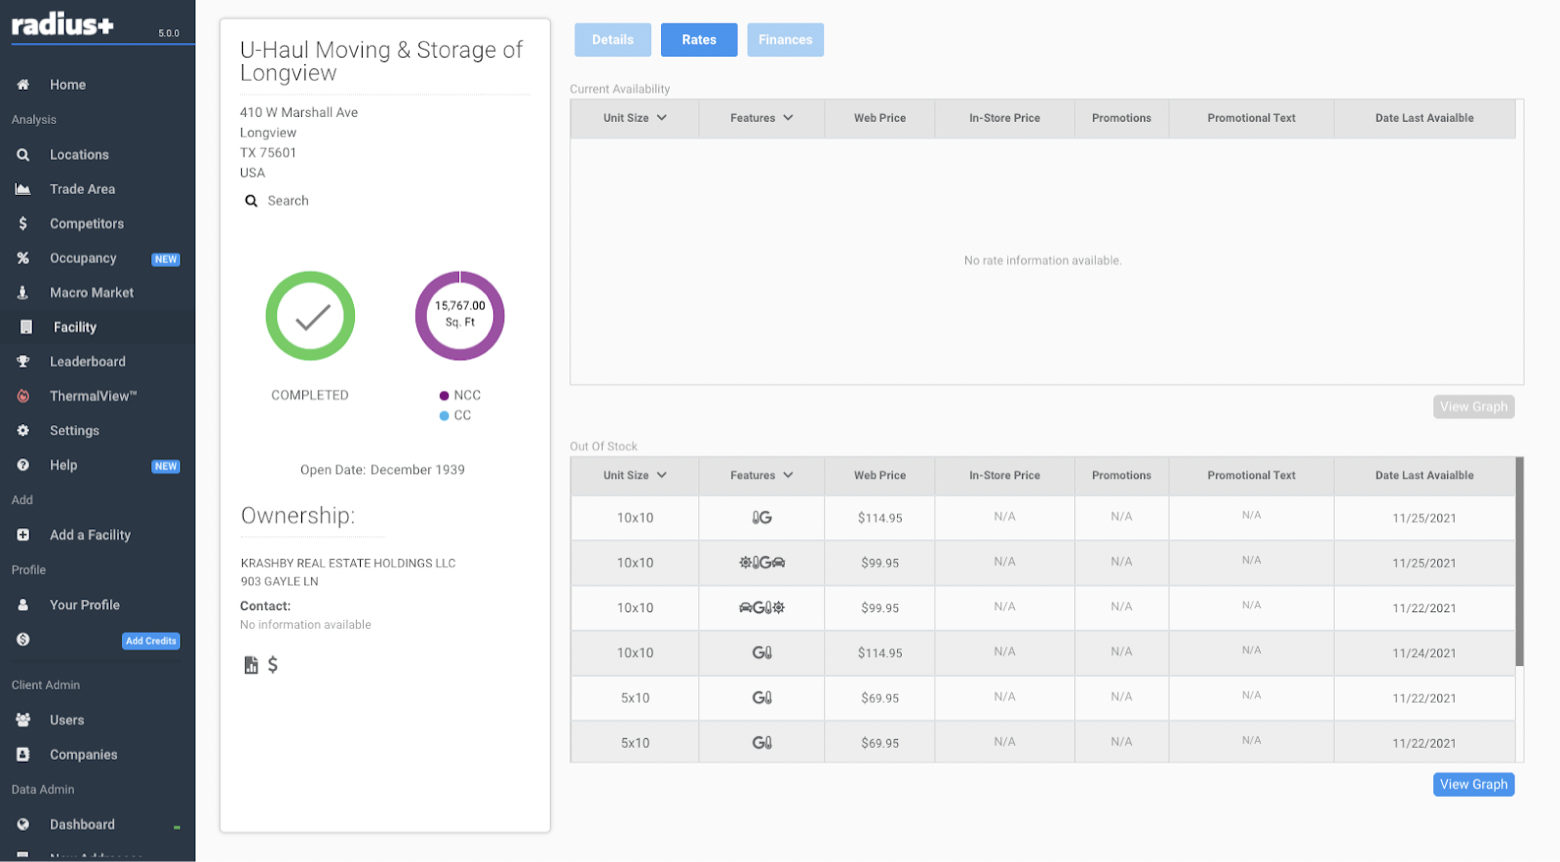Click the purple 15,767.00 Sq. Ft donut chart

point(460,316)
